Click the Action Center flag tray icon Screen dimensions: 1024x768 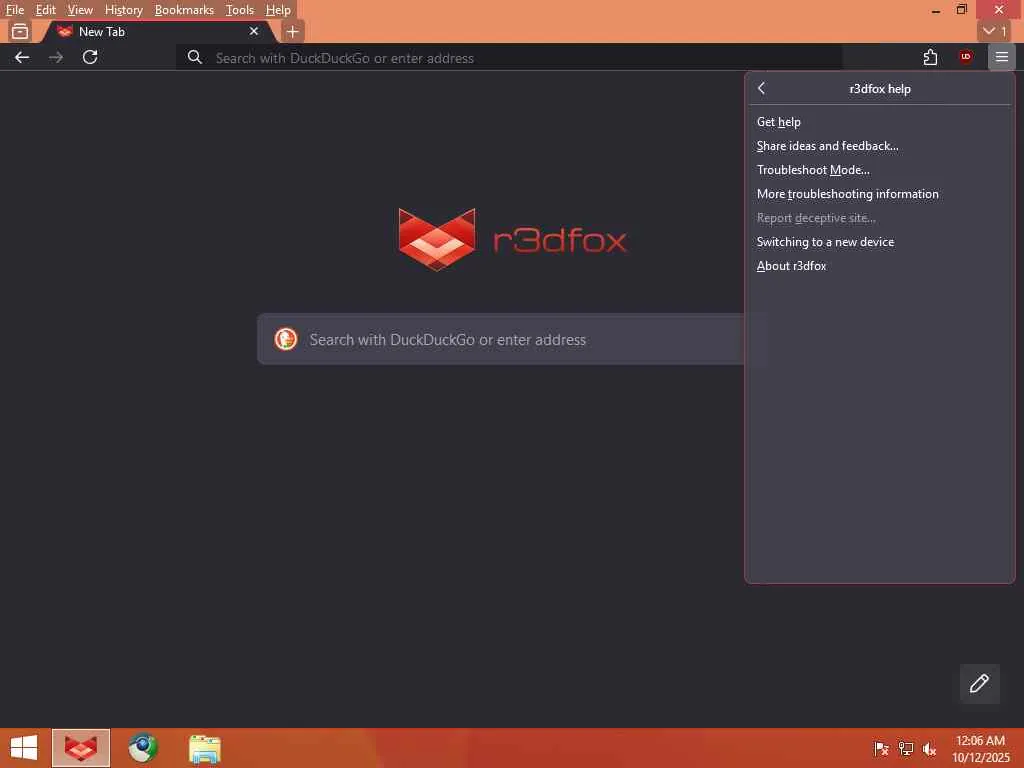coord(881,749)
